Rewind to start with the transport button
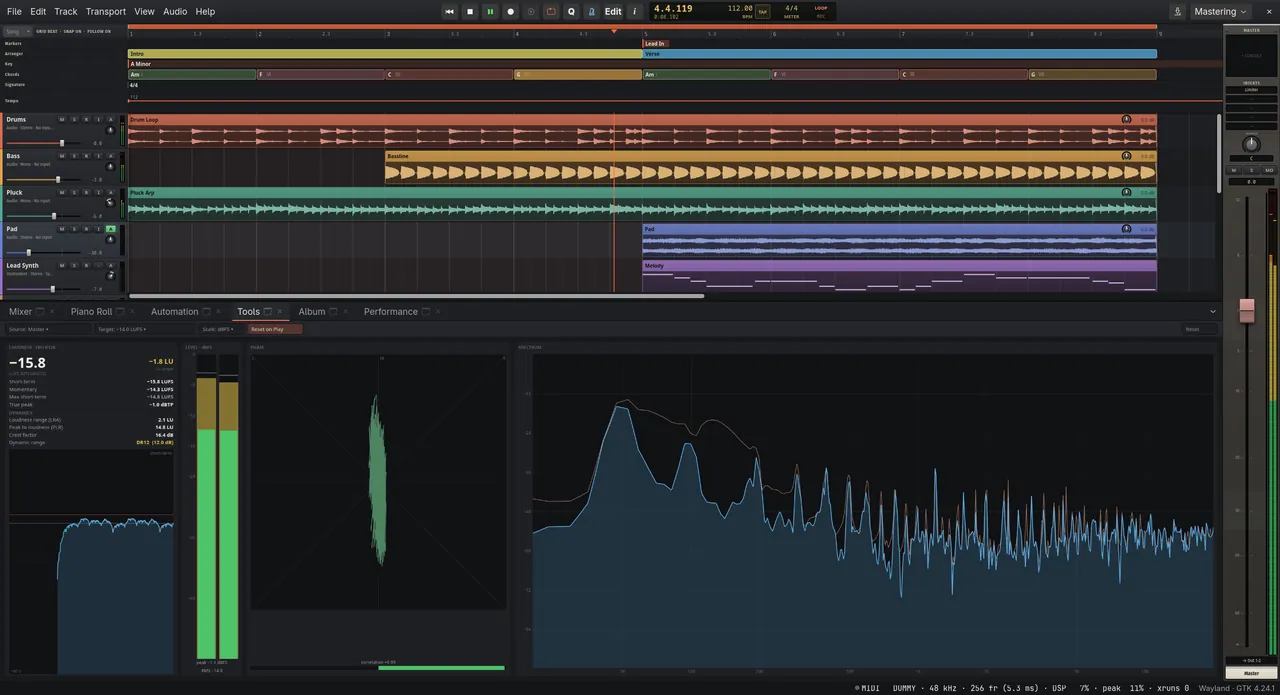This screenshot has height=695, width=1280. 449,12
